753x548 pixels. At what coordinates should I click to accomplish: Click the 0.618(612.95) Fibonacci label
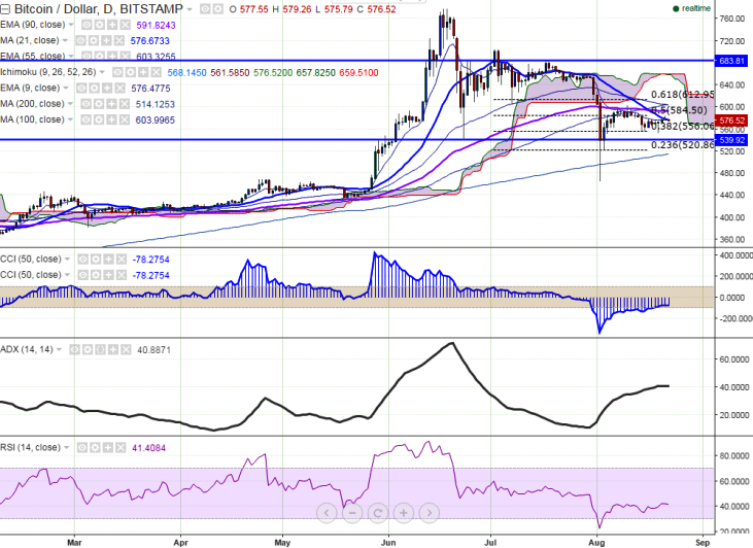[x=682, y=95]
